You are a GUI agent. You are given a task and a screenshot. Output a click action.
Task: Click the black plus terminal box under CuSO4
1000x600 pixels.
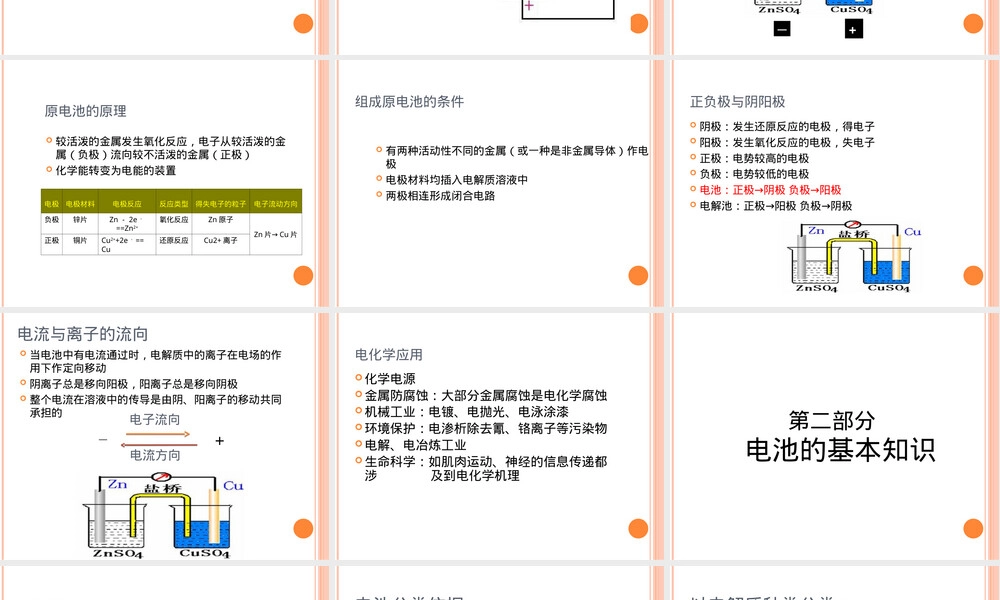[x=853, y=29]
